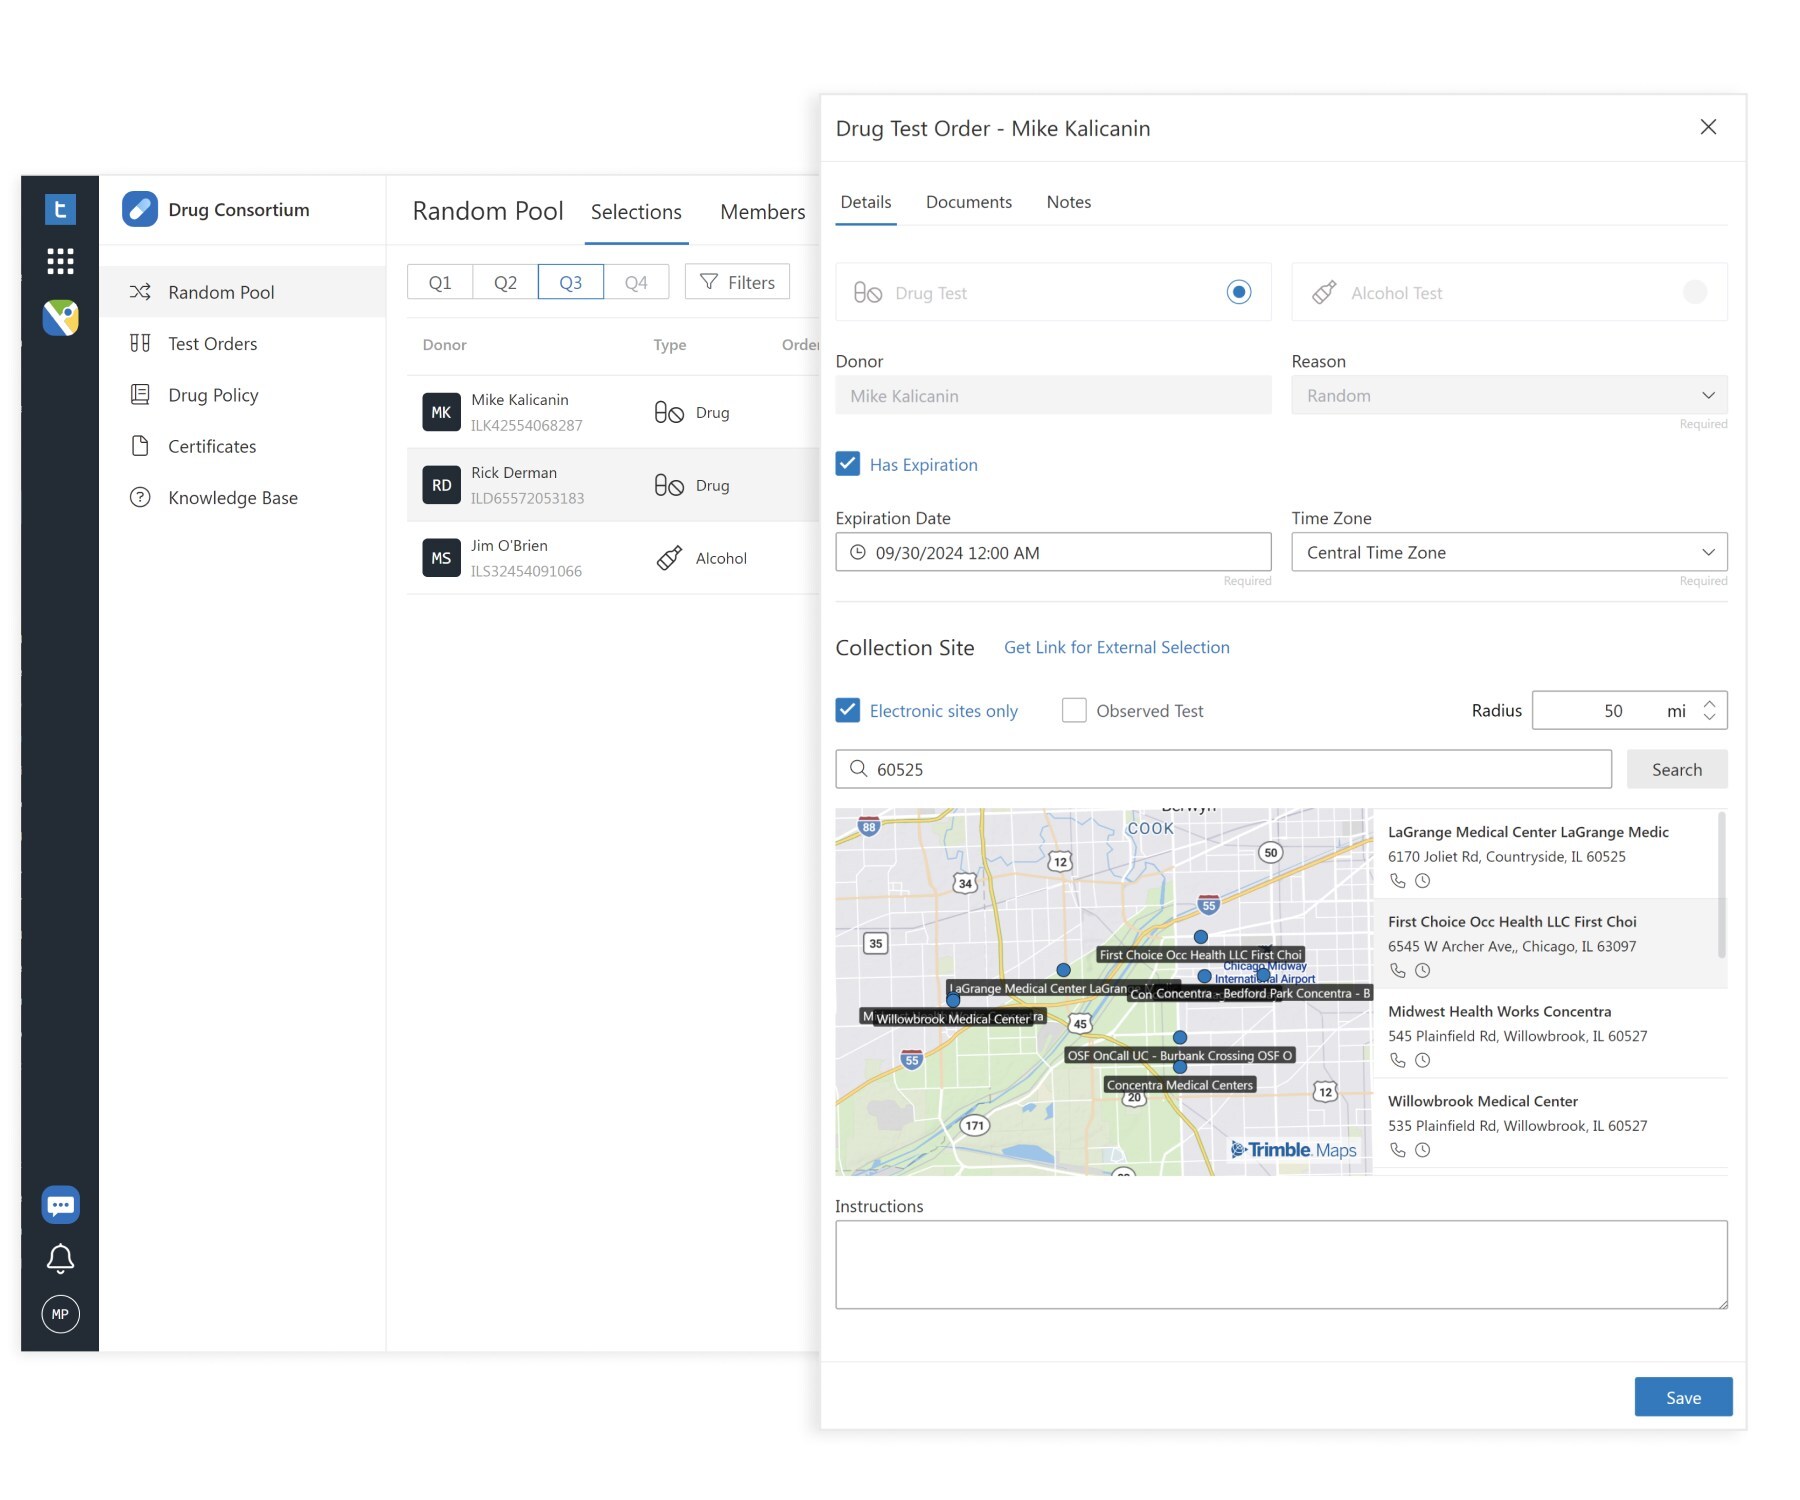Click the notifications bell icon
Image resolution: width=1800 pixels, height=1500 pixels.
[60, 1259]
